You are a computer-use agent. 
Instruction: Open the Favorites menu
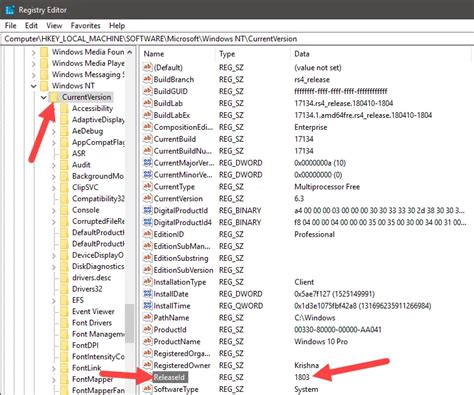click(85, 26)
